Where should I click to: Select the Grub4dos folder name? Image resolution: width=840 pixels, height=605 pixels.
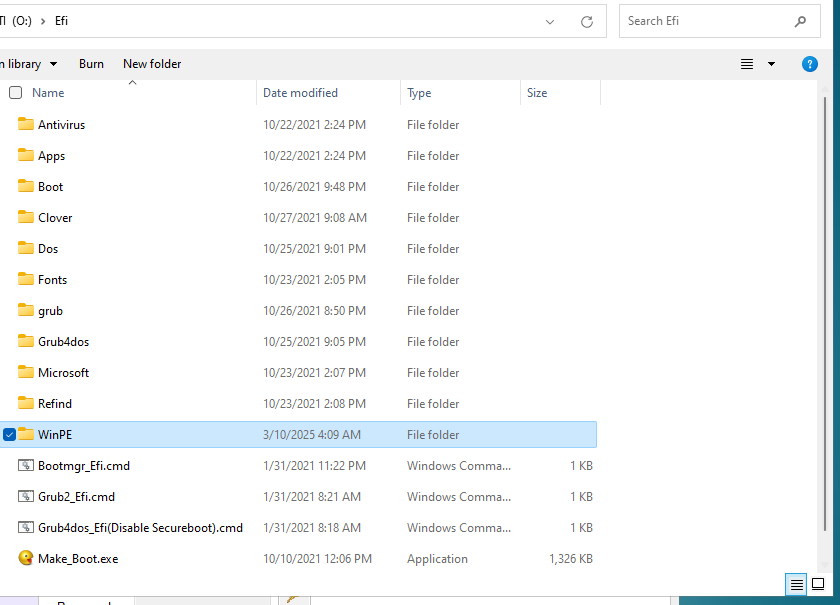point(63,341)
